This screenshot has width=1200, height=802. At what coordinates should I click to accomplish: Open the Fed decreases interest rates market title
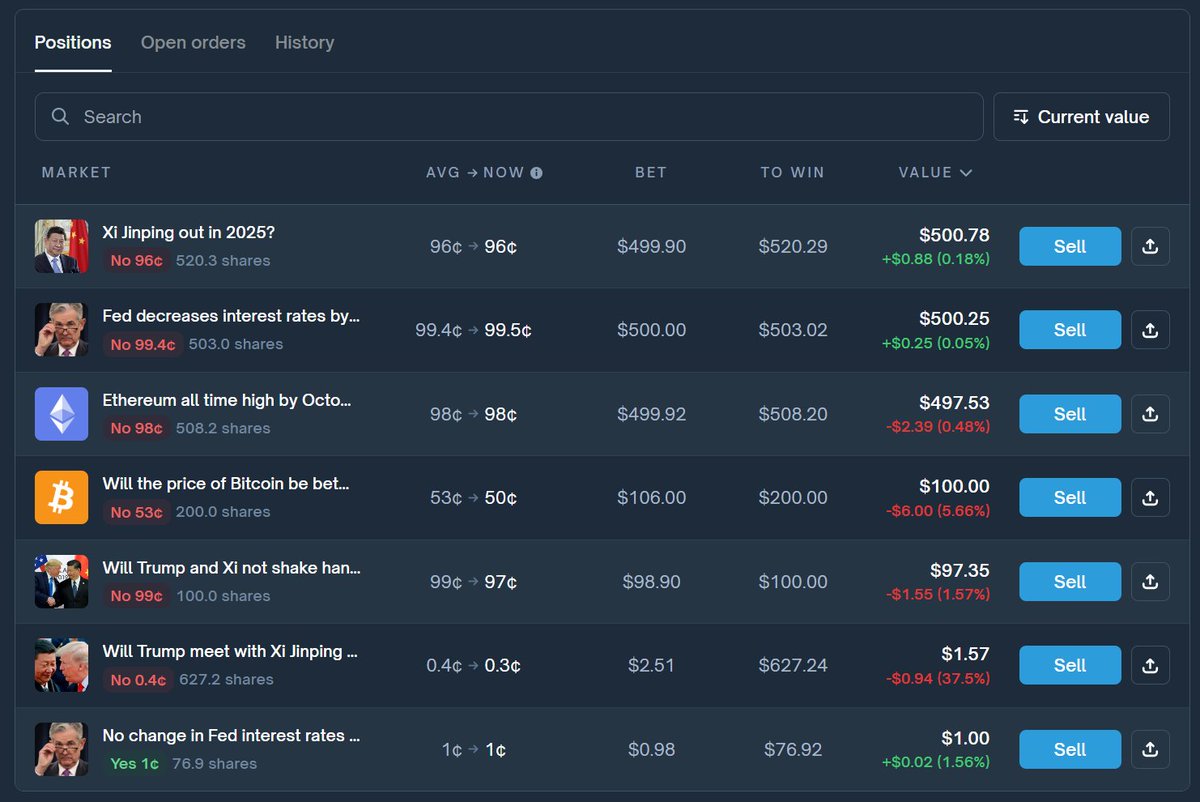click(231, 316)
